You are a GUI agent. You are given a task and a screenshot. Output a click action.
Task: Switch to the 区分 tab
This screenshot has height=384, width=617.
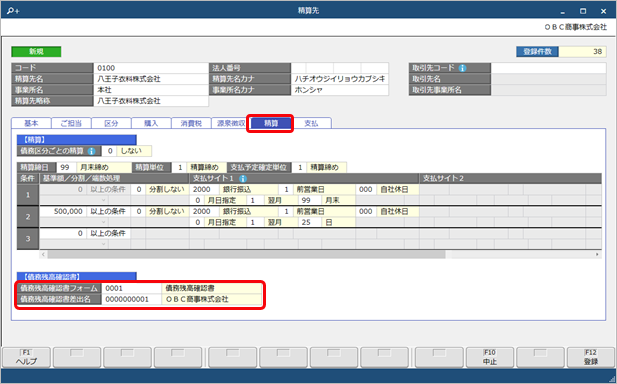pos(111,123)
